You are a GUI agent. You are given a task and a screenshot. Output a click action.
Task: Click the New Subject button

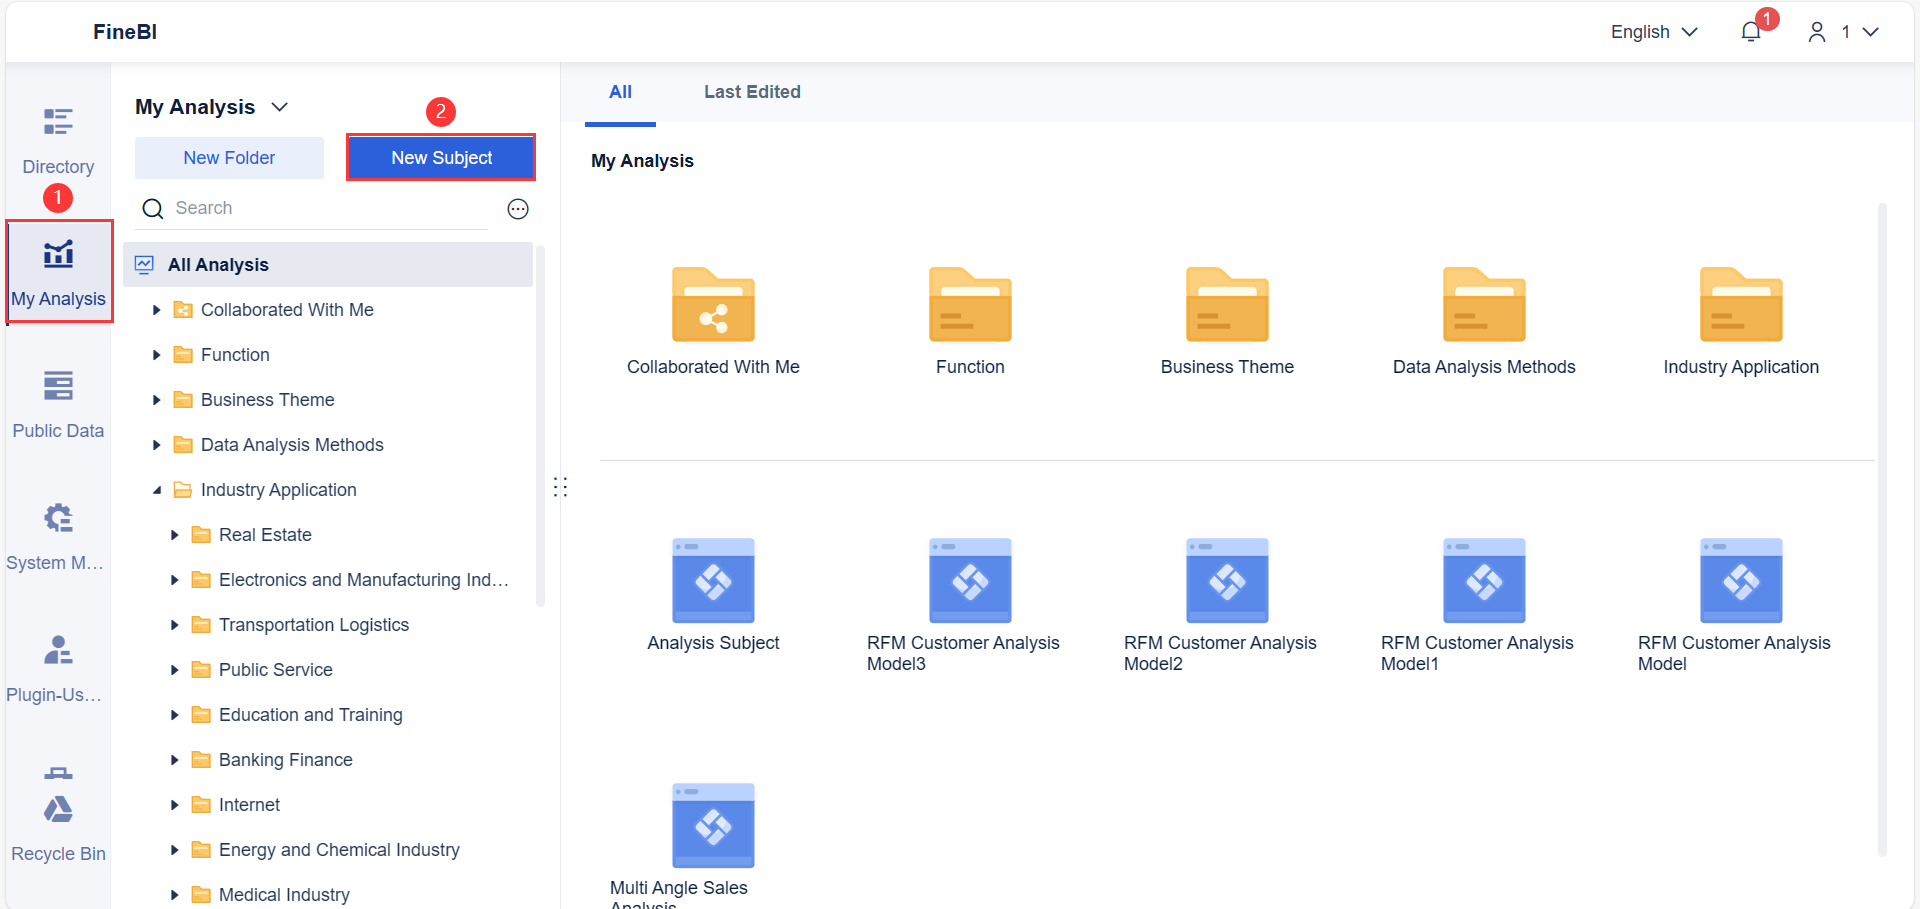click(x=441, y=158)
